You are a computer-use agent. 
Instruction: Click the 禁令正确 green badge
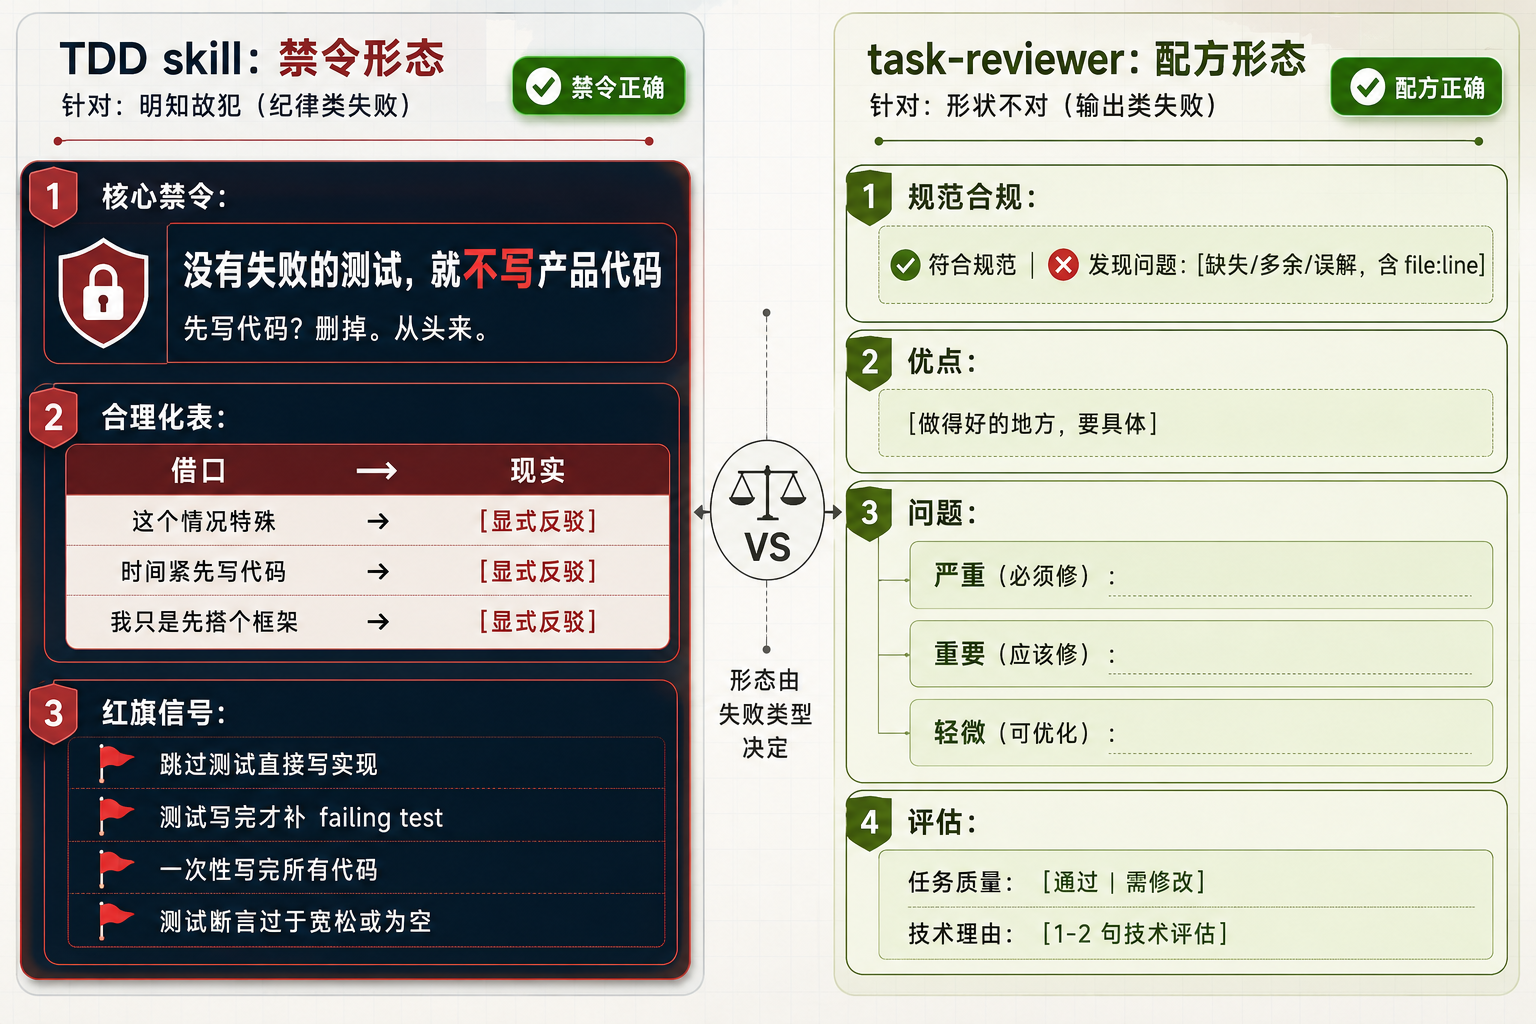598,87
